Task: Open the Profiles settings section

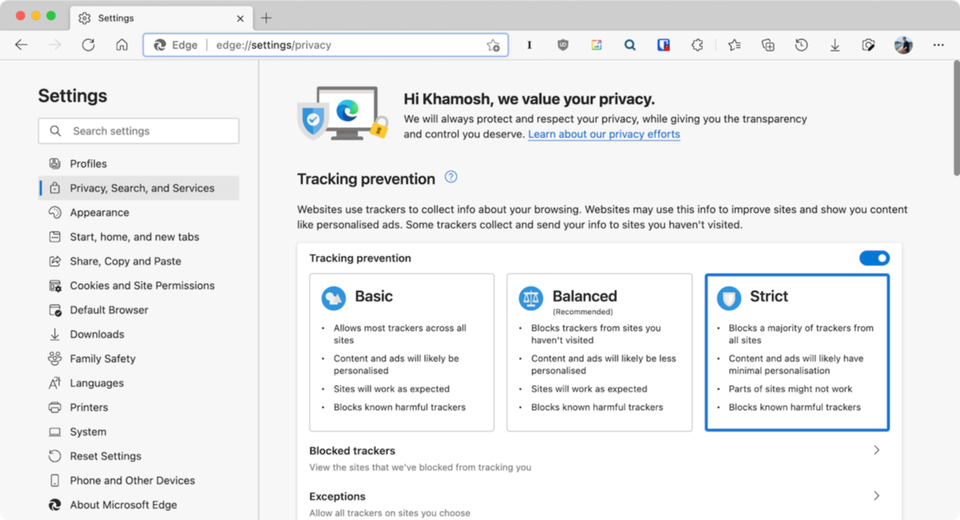Action: 139,164
